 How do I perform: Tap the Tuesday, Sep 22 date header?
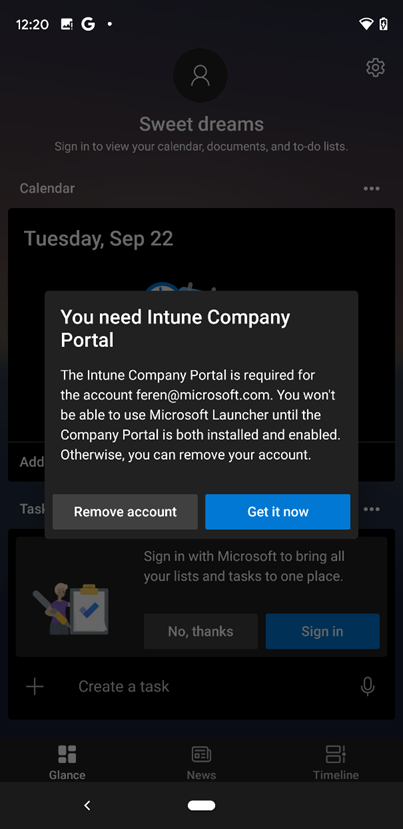click(x=98, y=239)
